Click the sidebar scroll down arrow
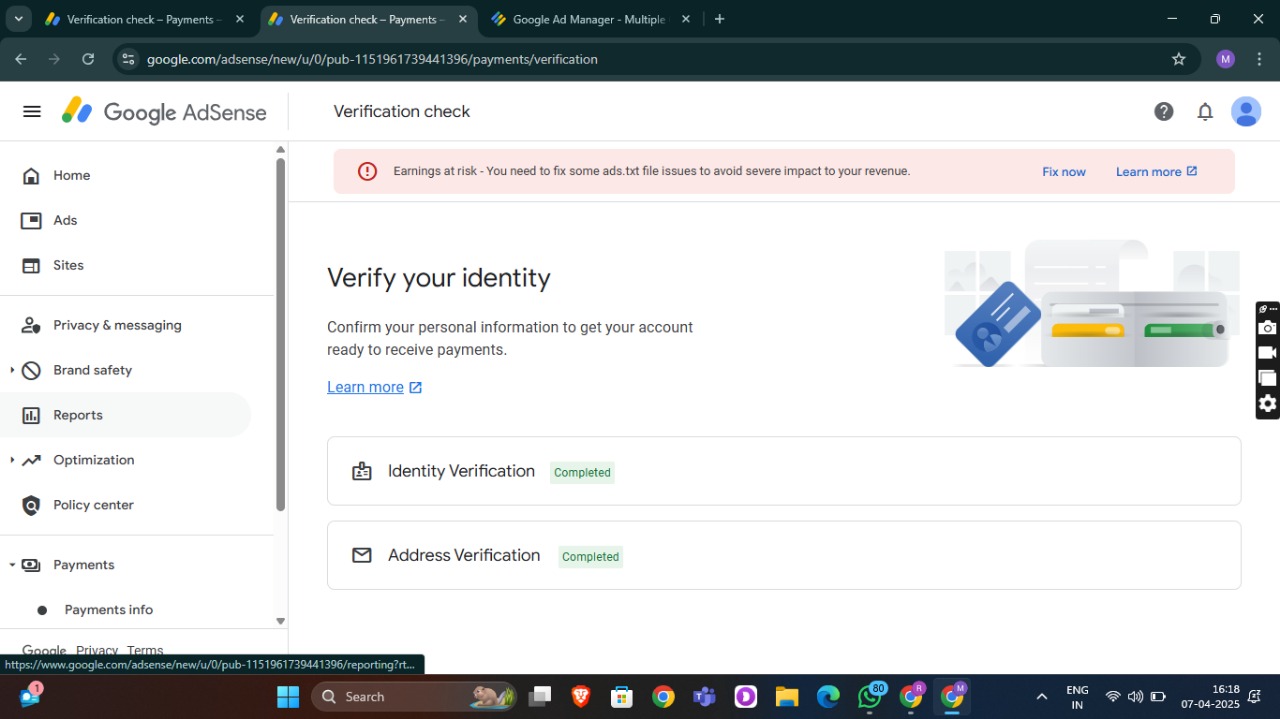 pyautogui.click(x=281, y=621)
